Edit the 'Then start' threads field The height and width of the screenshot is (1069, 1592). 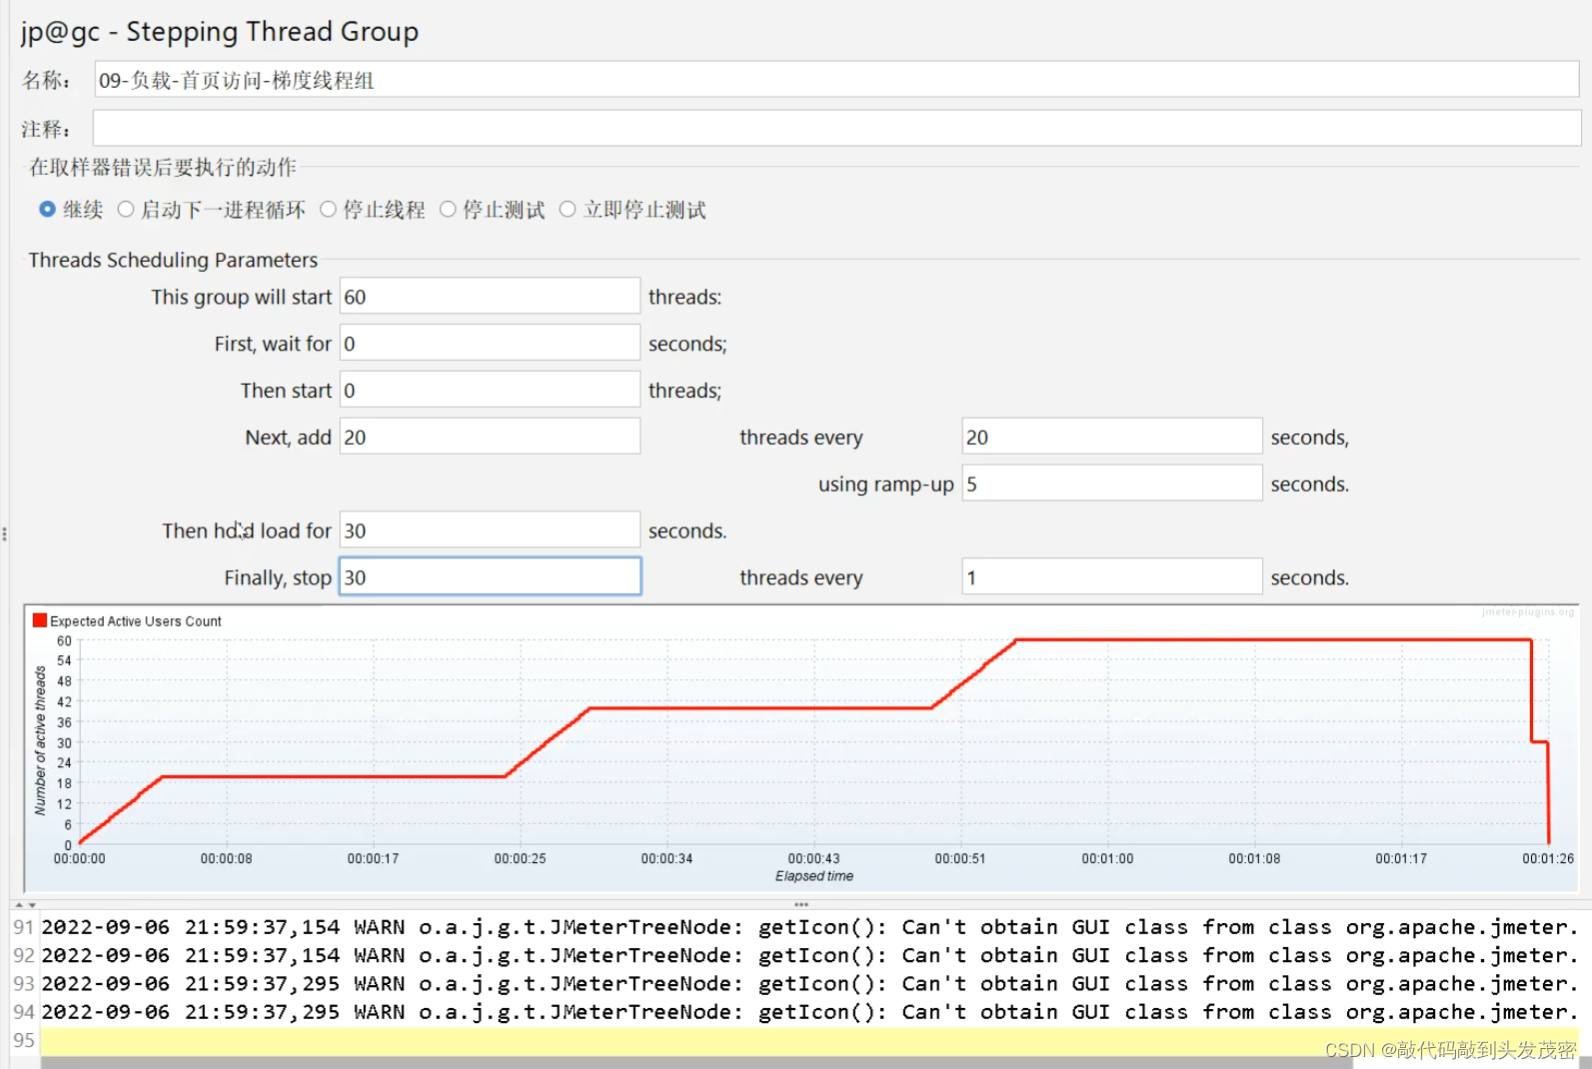coord(490,390)
